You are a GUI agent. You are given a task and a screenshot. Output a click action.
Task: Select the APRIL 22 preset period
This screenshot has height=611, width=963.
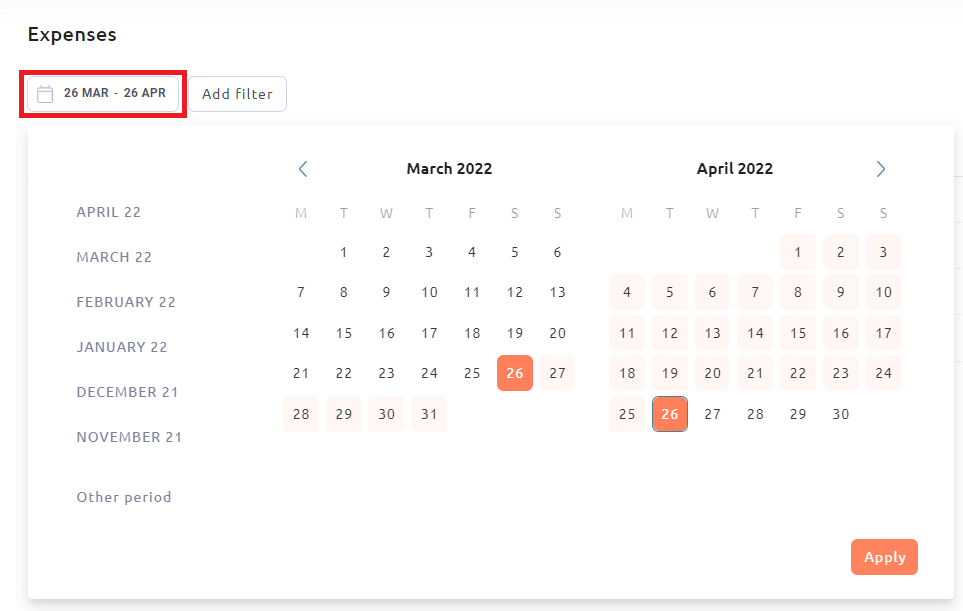click(109, 212)
